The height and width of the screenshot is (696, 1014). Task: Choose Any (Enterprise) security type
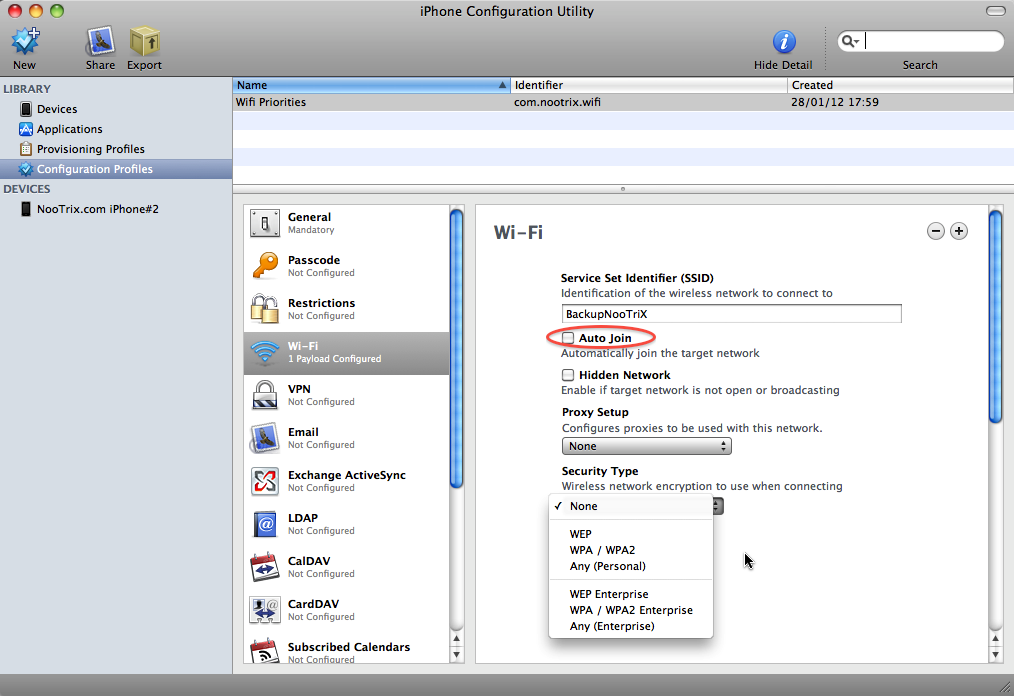631,626
